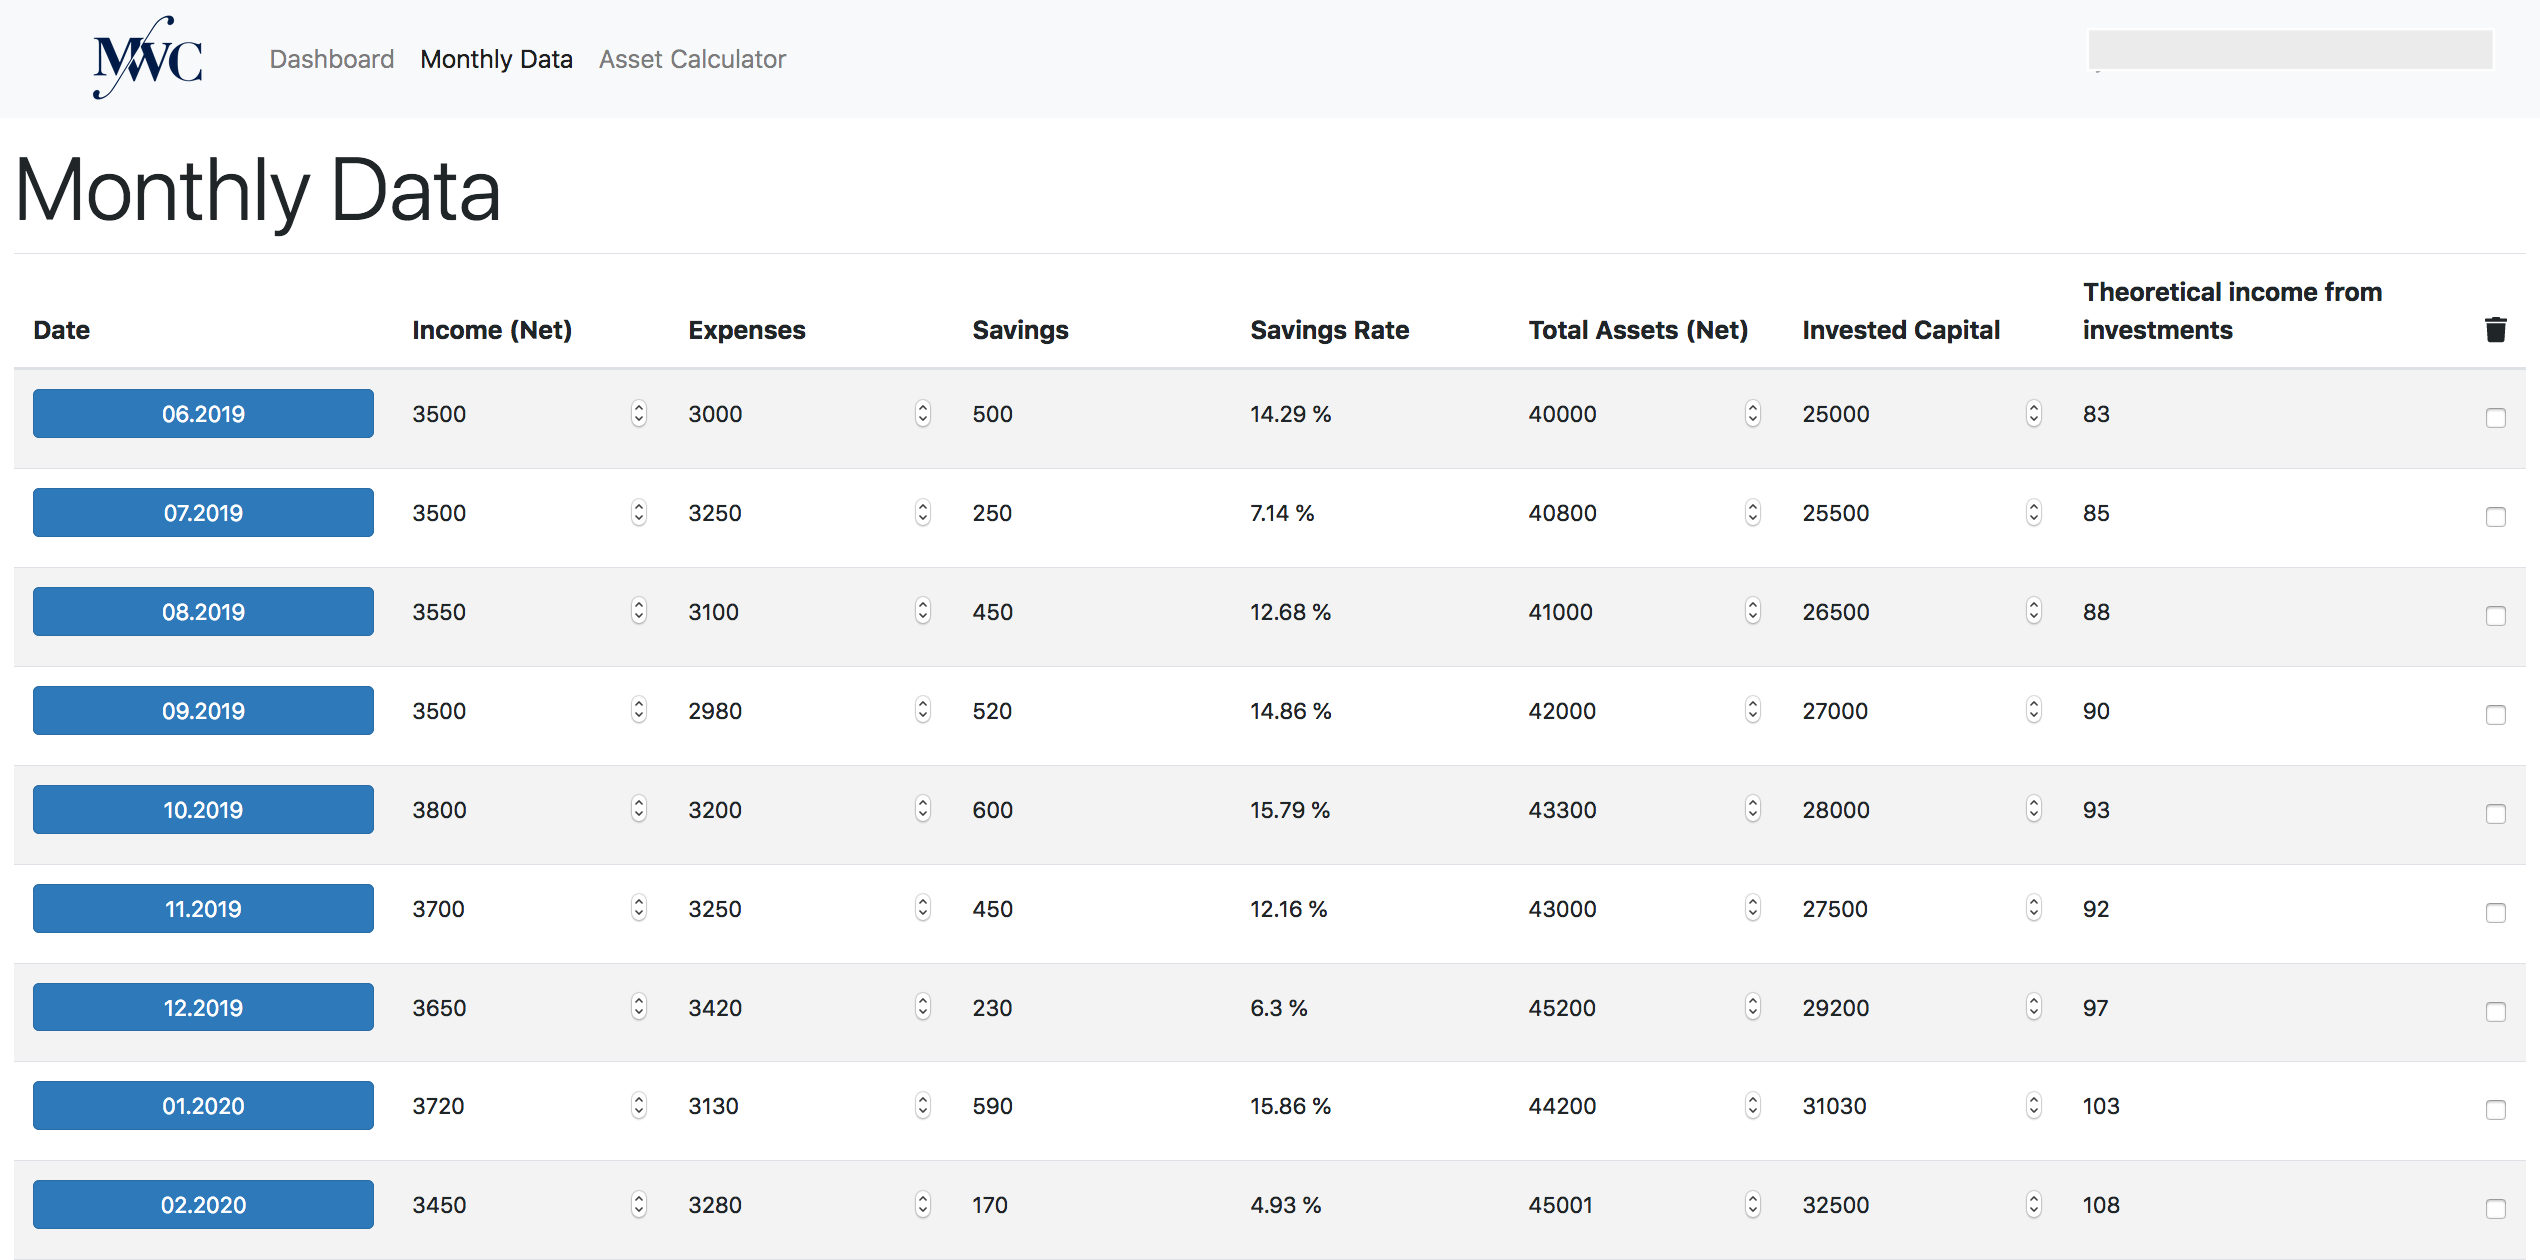Select the 08.2019 date button
The width and height of the screenshot is (2540, 1260).
coord(203,611)
